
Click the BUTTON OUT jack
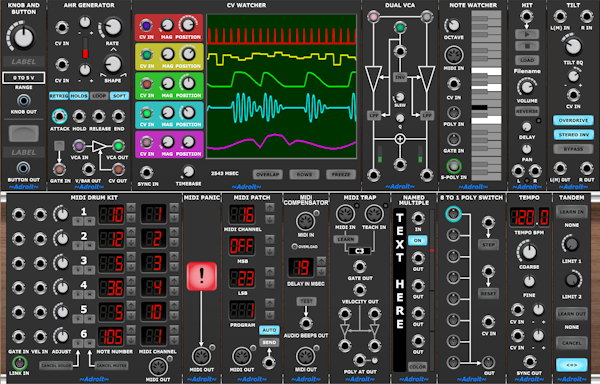[23, 168]
